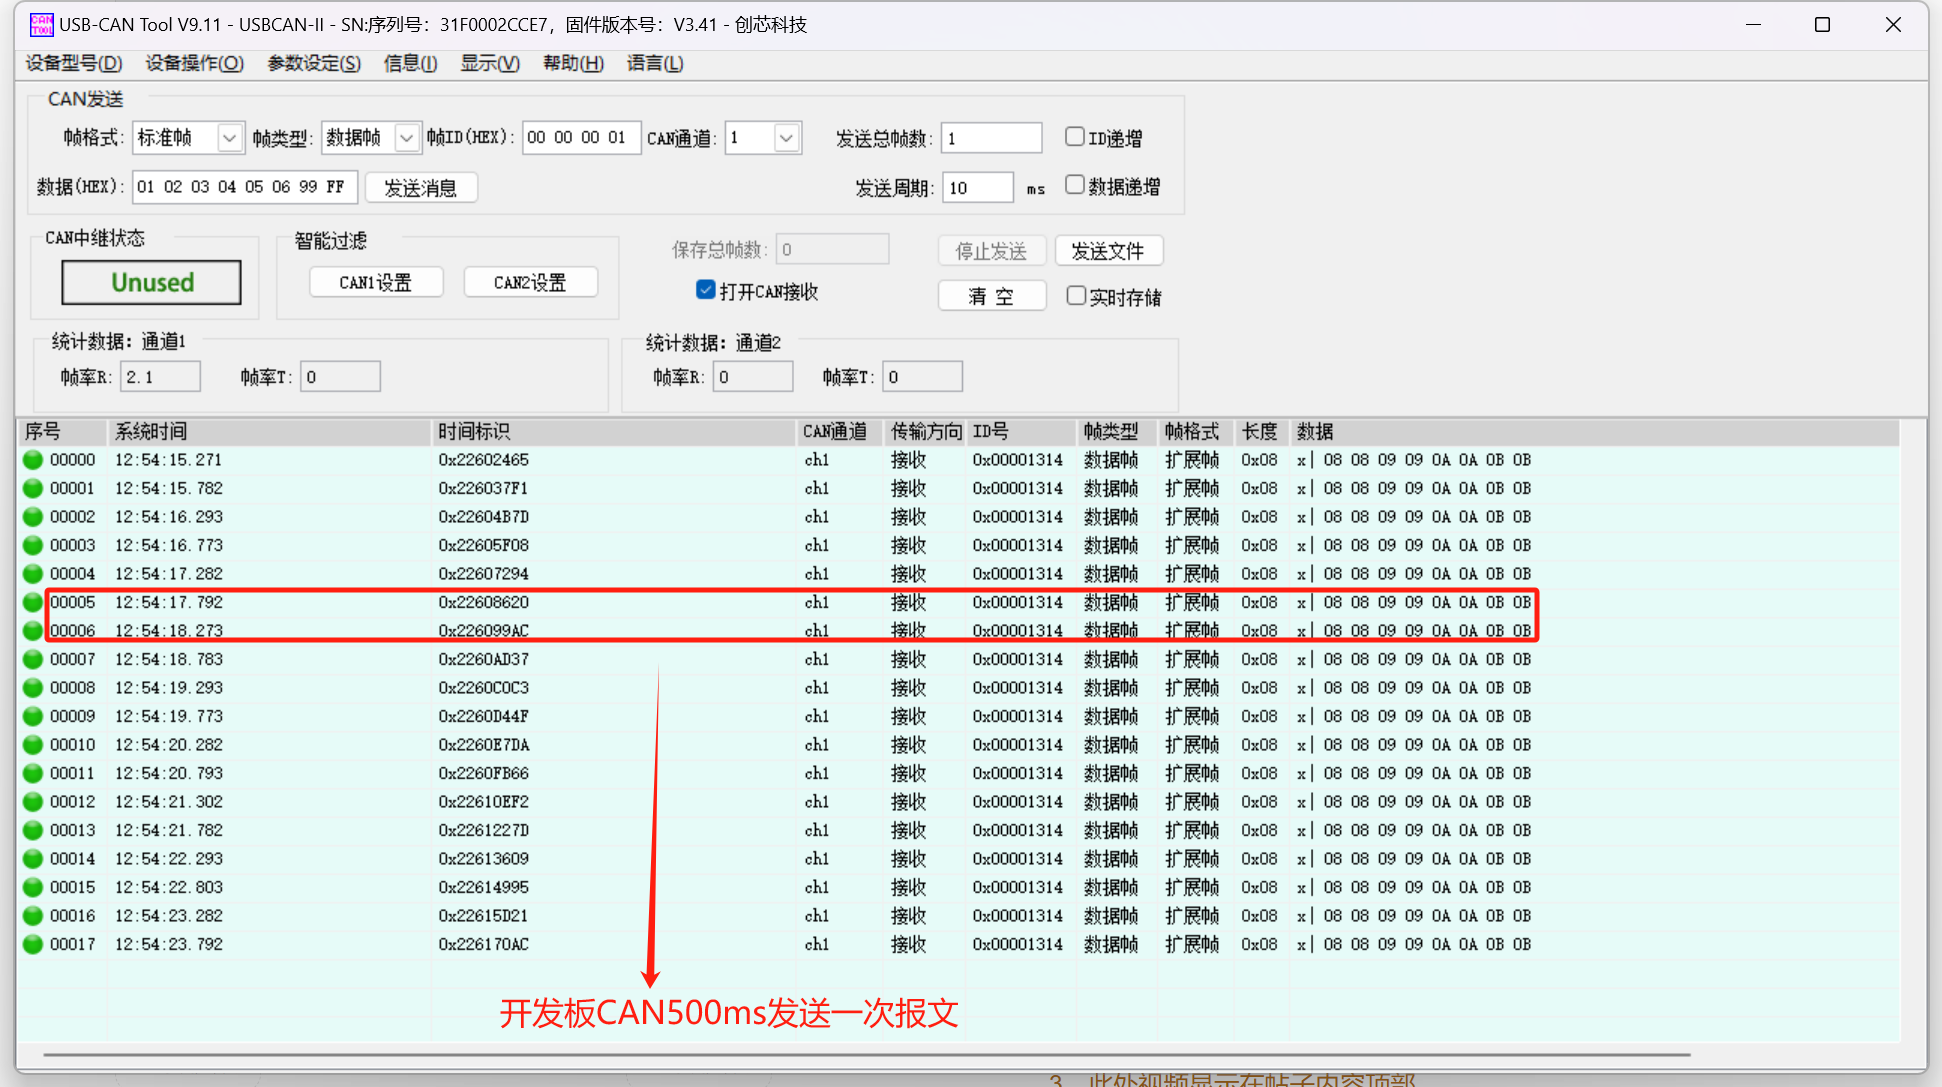Select row number 00011
This screenshot has height=1087, width=1942.
73,773
